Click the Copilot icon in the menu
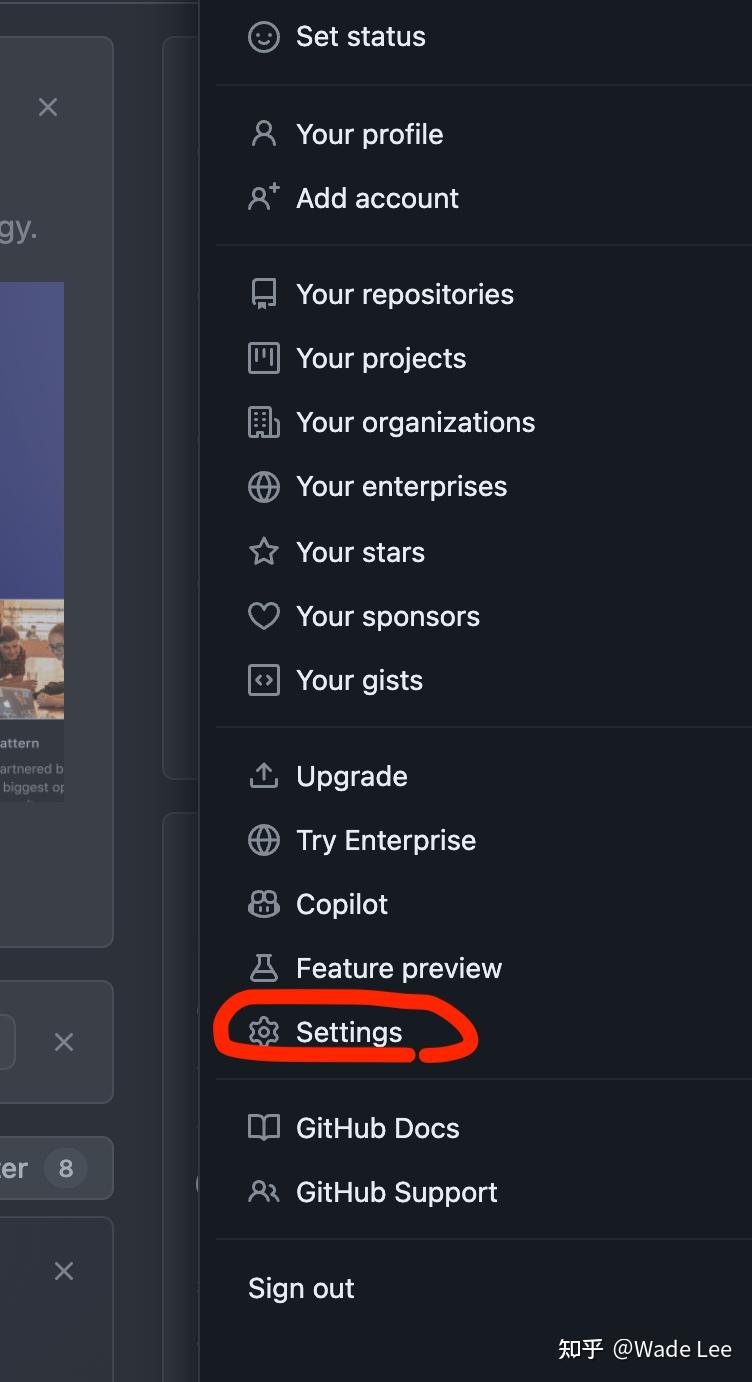752x1382 pixels. click(263, 904)
